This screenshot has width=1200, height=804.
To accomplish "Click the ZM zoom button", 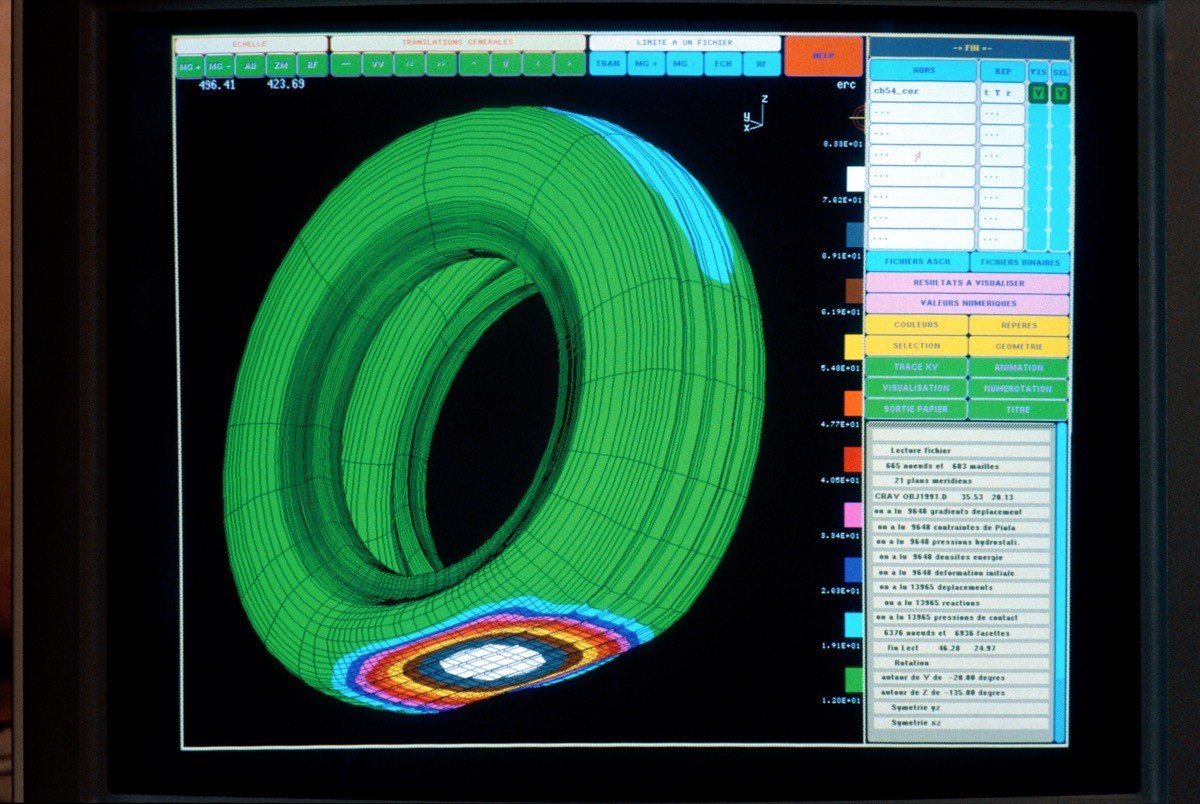I will tap(281, 65).
